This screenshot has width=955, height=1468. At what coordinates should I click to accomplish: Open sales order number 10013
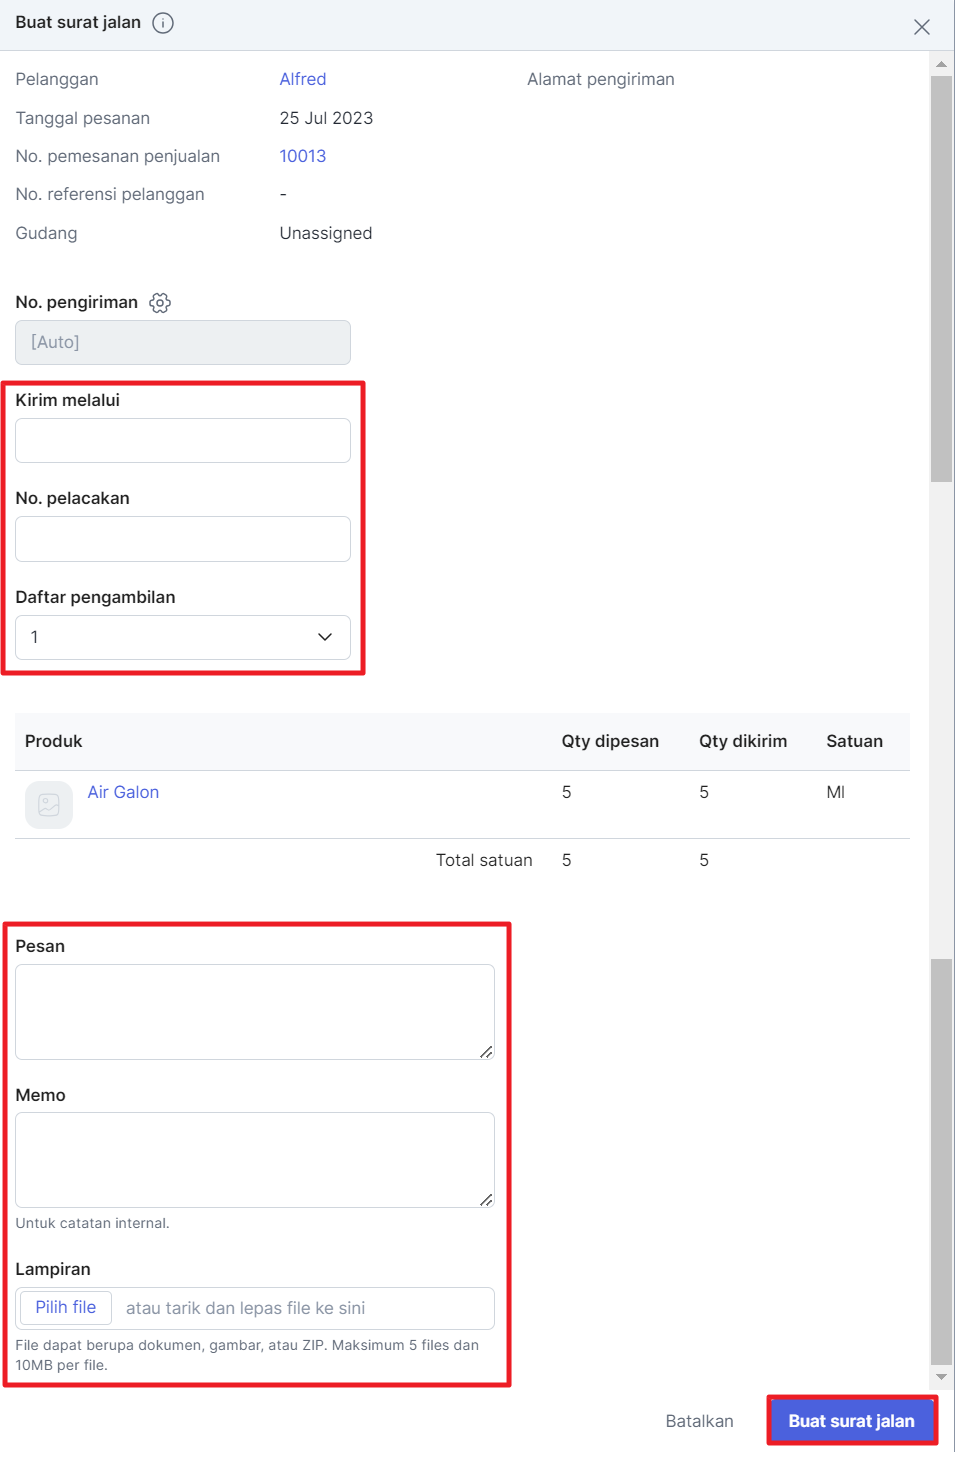click(303, 156)
